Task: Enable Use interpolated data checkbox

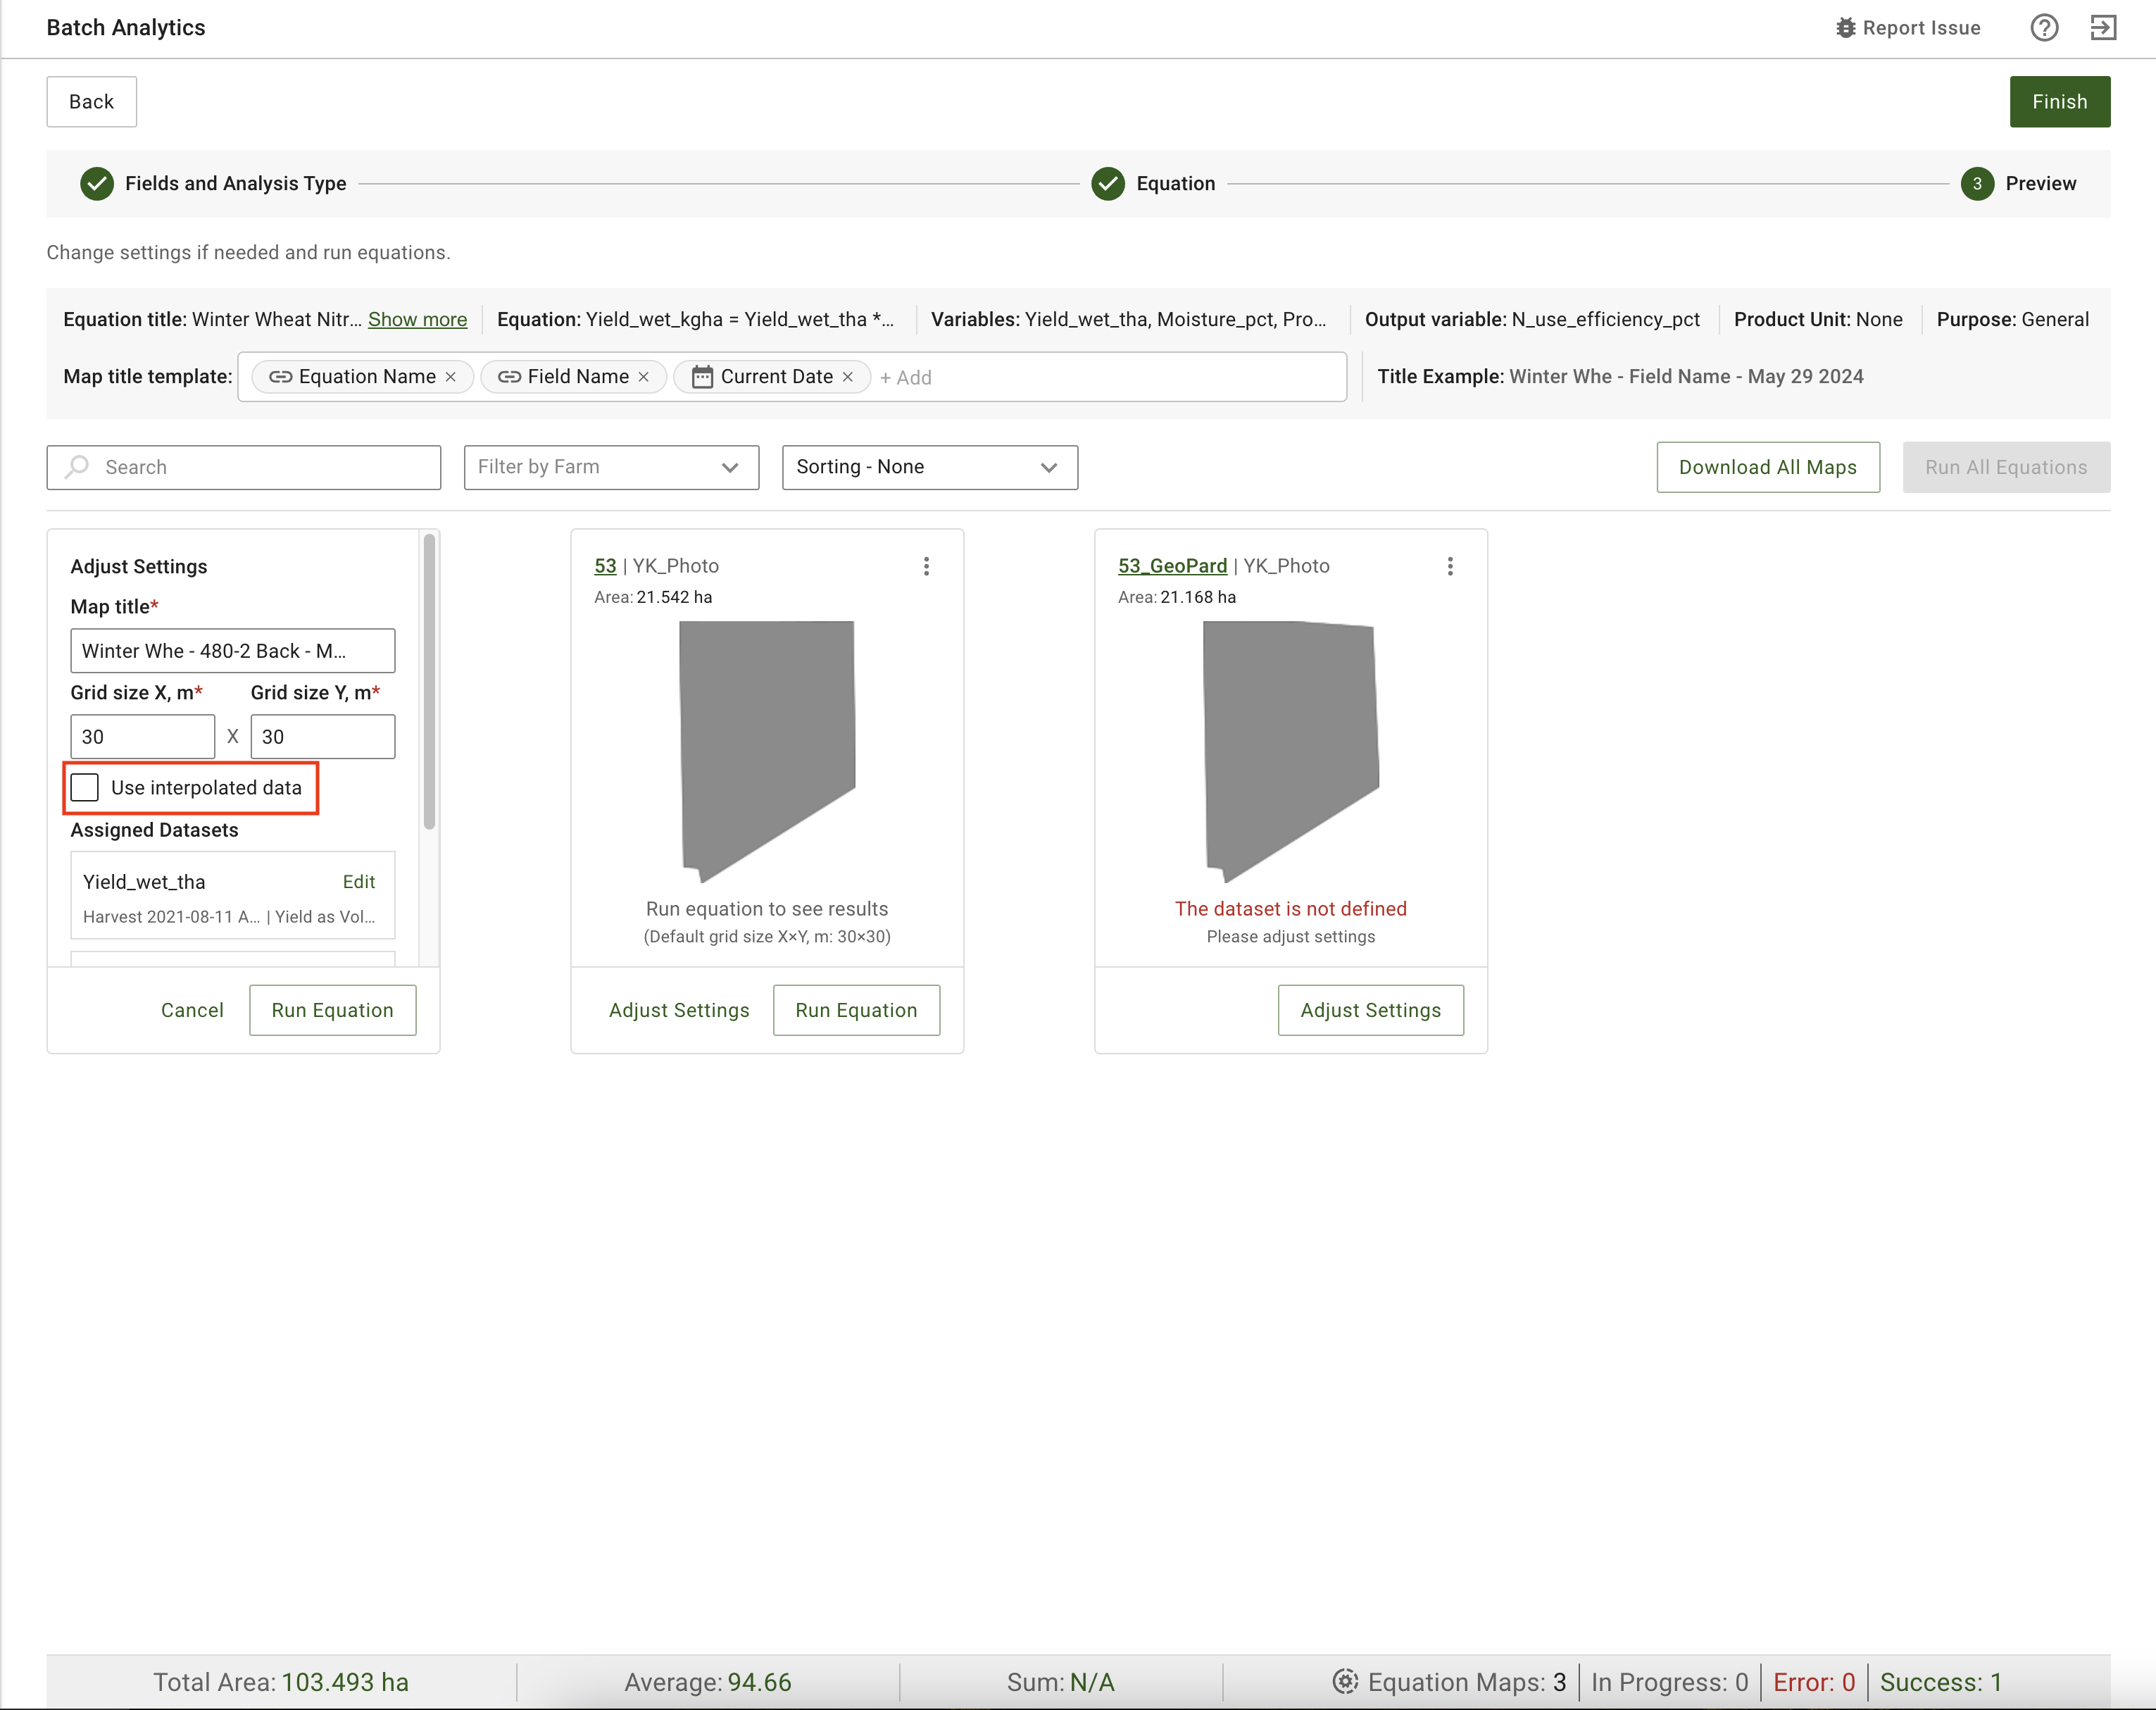Action: click(x=85, y=788)
